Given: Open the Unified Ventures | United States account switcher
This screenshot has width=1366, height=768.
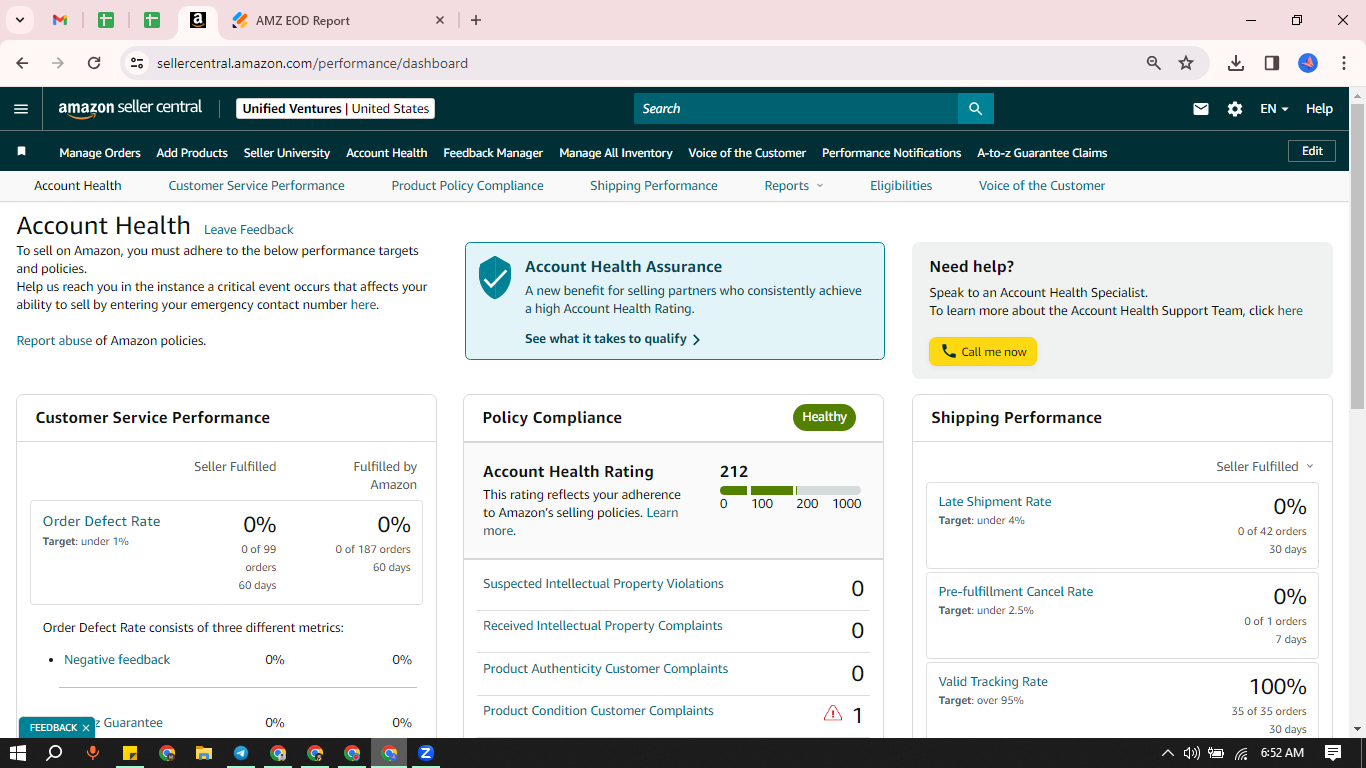Looking at the screenshot, I should (336, 109).
